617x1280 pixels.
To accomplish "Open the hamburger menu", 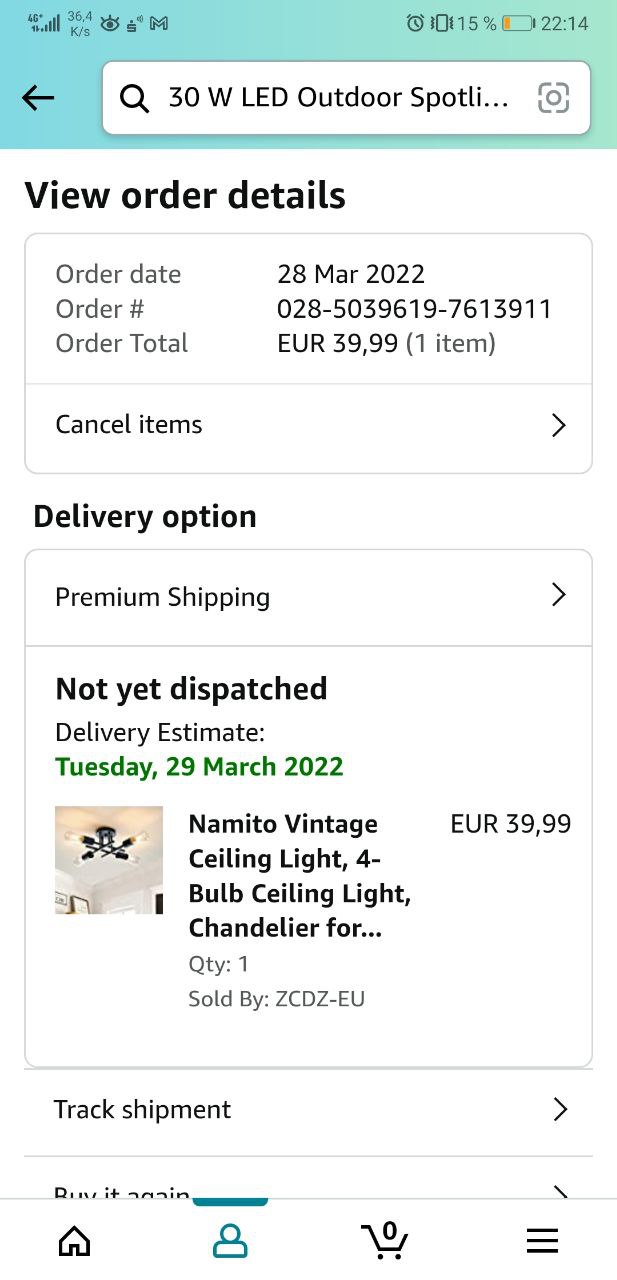I will pos(542,1241).
